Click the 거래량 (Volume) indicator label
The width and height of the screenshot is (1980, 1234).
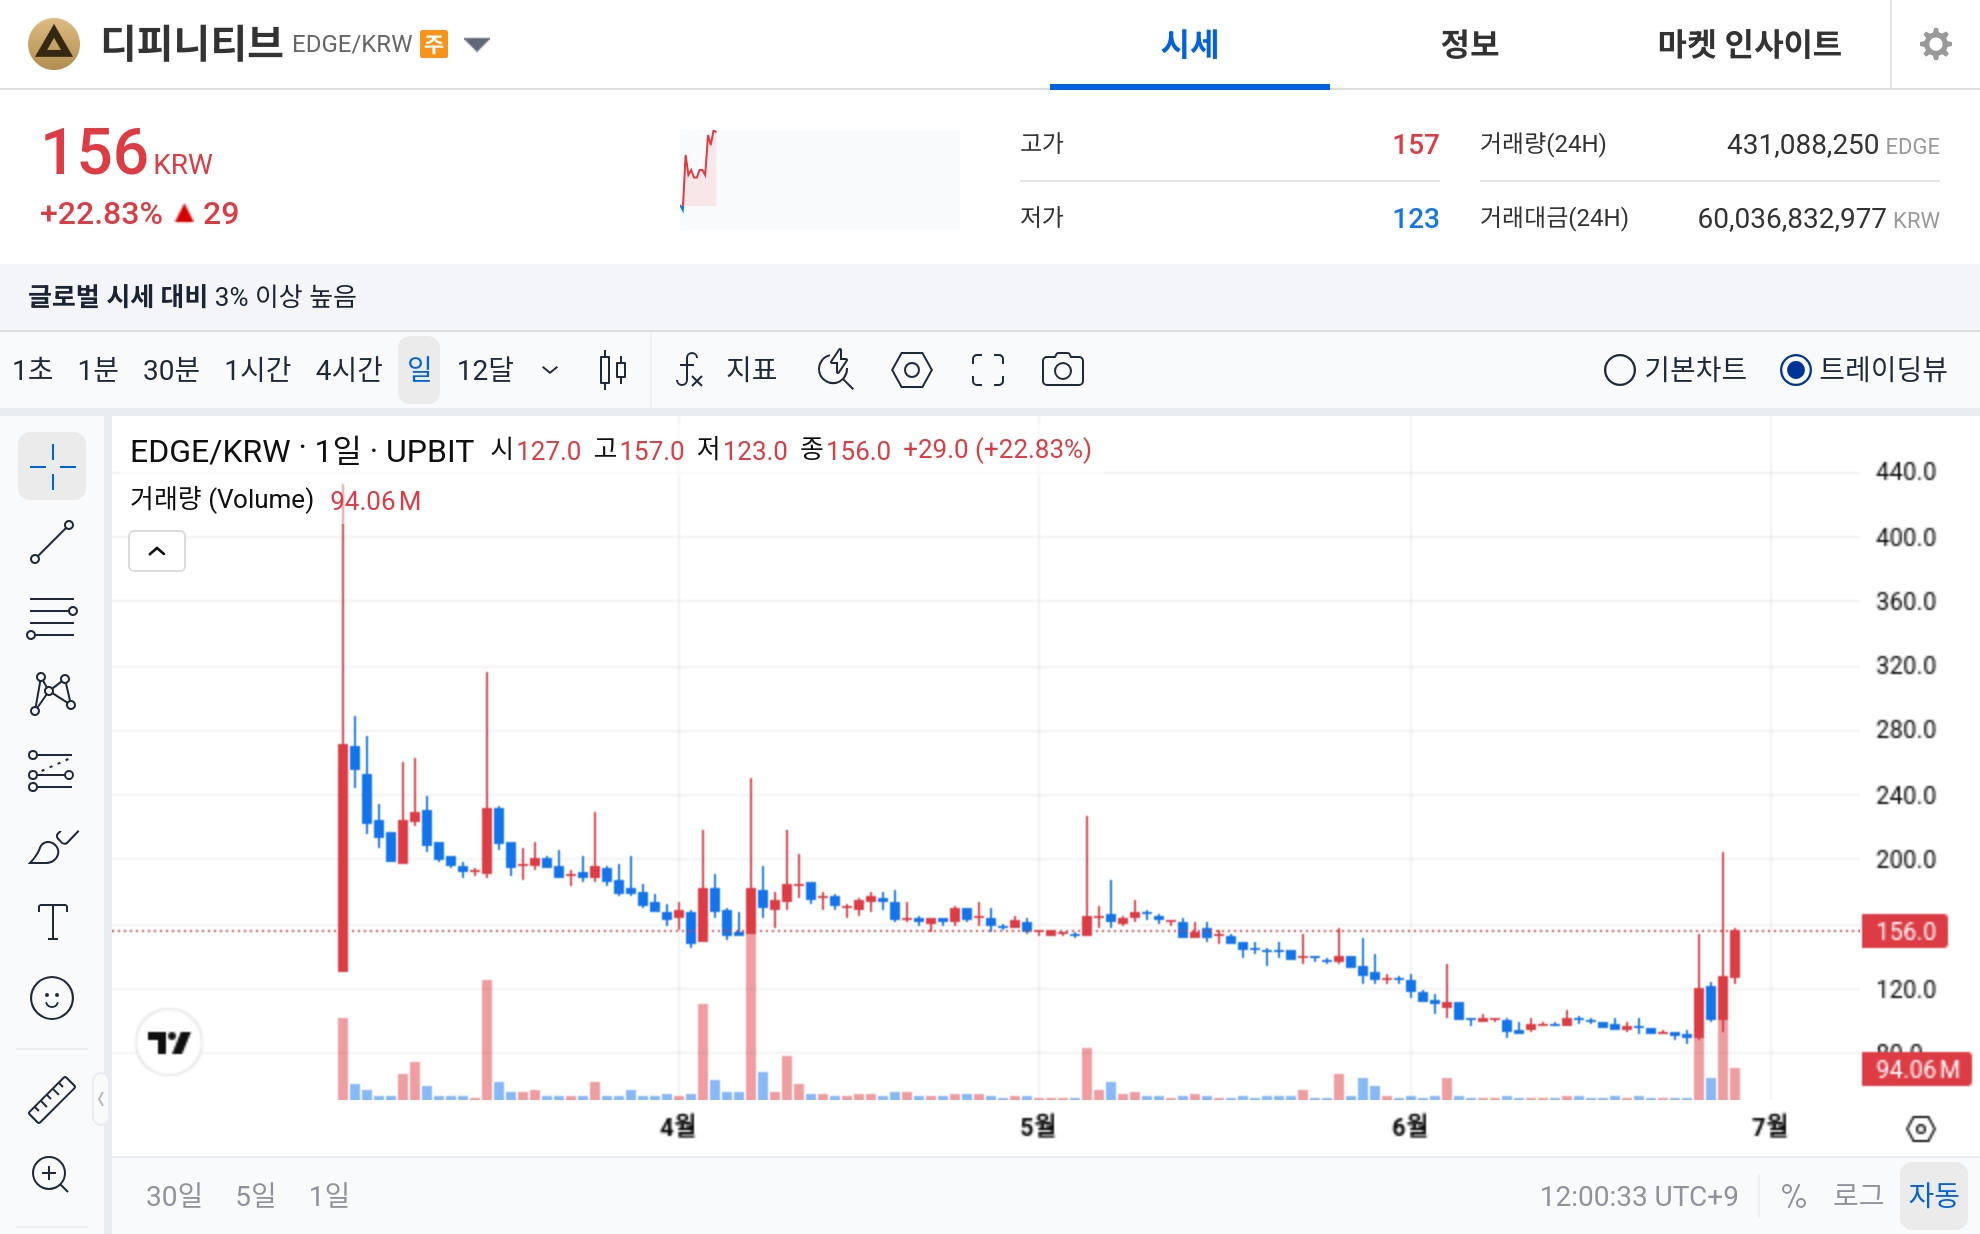(222, 499)
